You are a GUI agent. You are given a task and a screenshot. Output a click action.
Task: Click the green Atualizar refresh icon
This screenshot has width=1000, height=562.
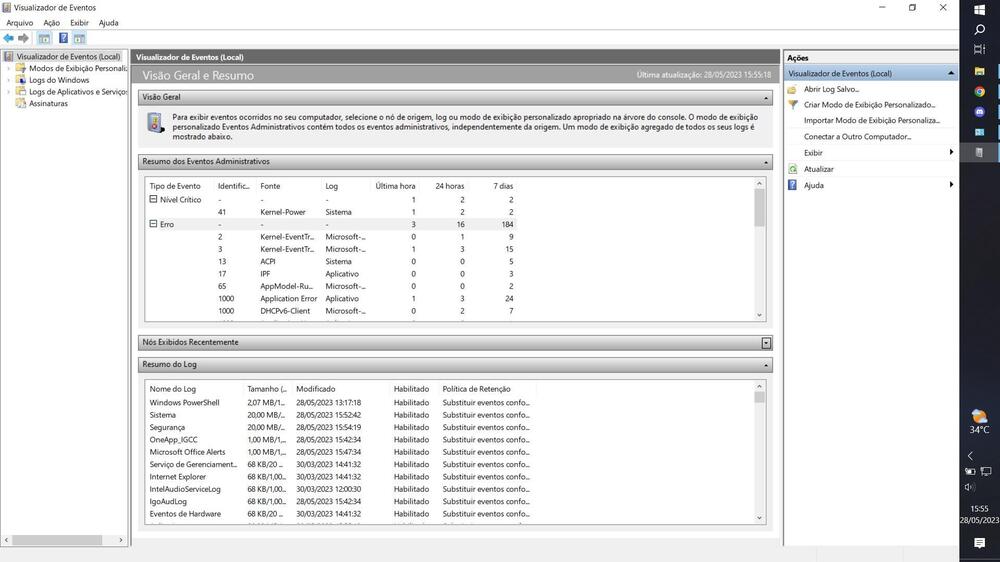coord(792,169)
